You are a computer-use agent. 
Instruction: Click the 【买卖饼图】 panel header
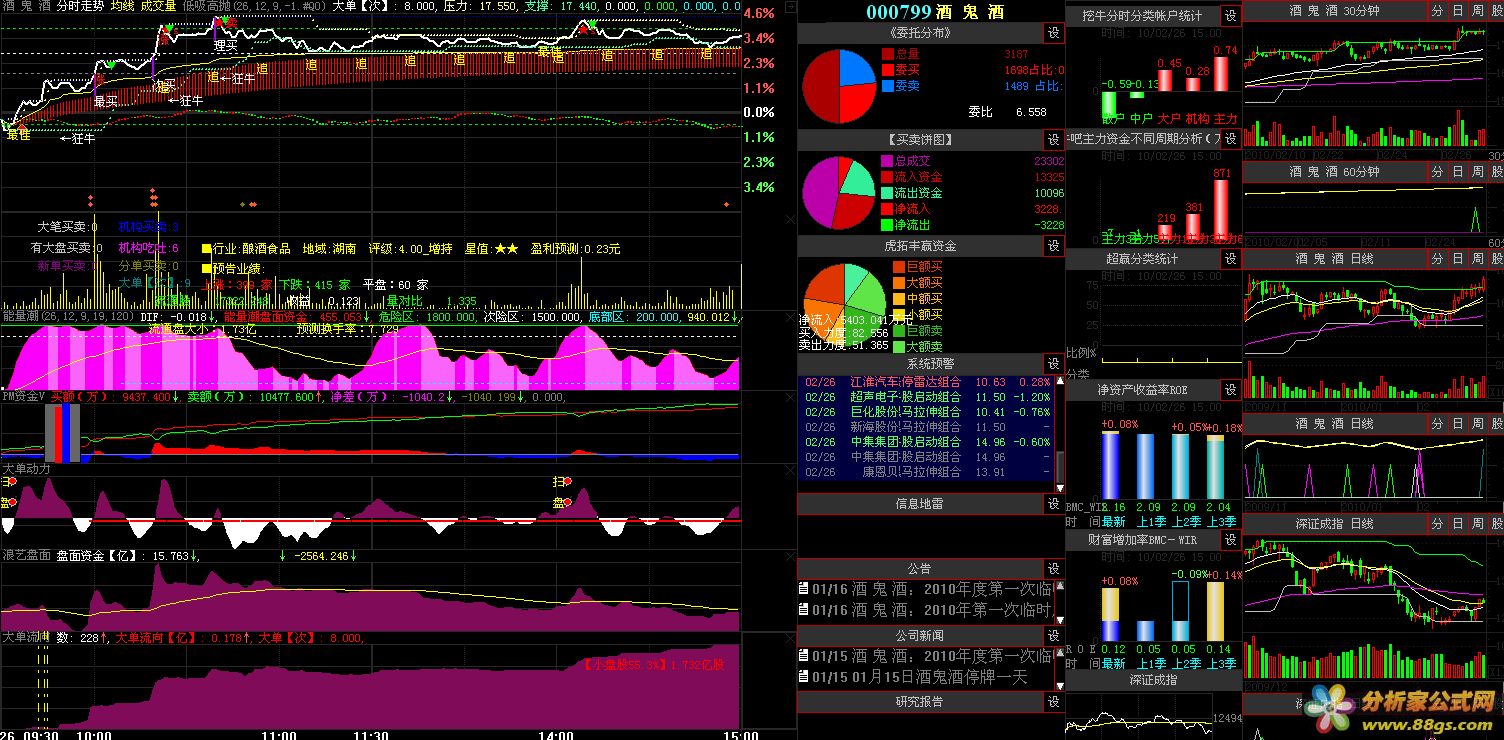920,139
